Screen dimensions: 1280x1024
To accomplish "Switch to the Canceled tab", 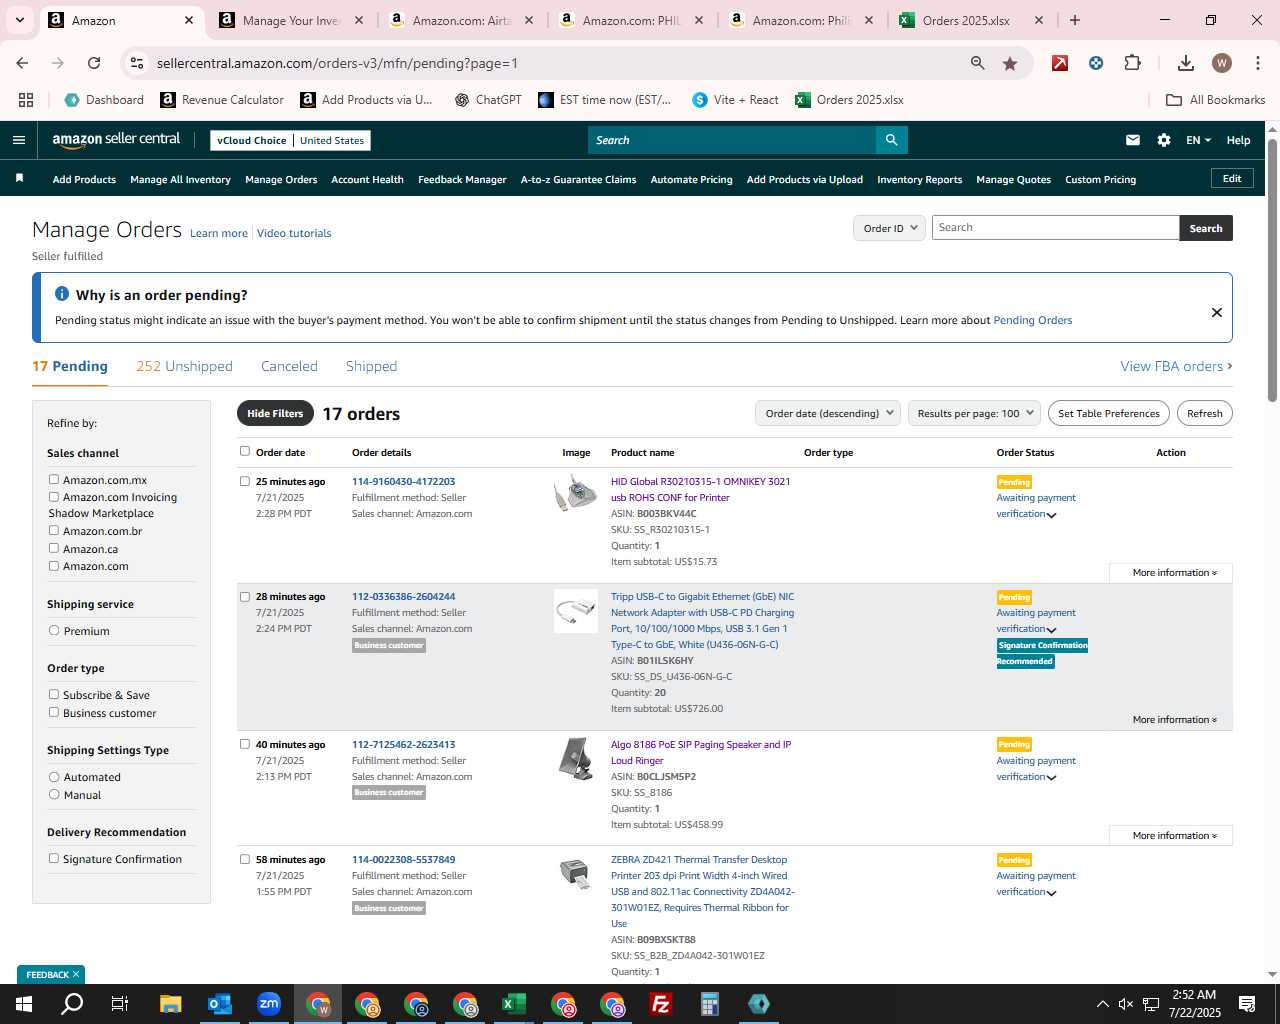I will 289,366.
